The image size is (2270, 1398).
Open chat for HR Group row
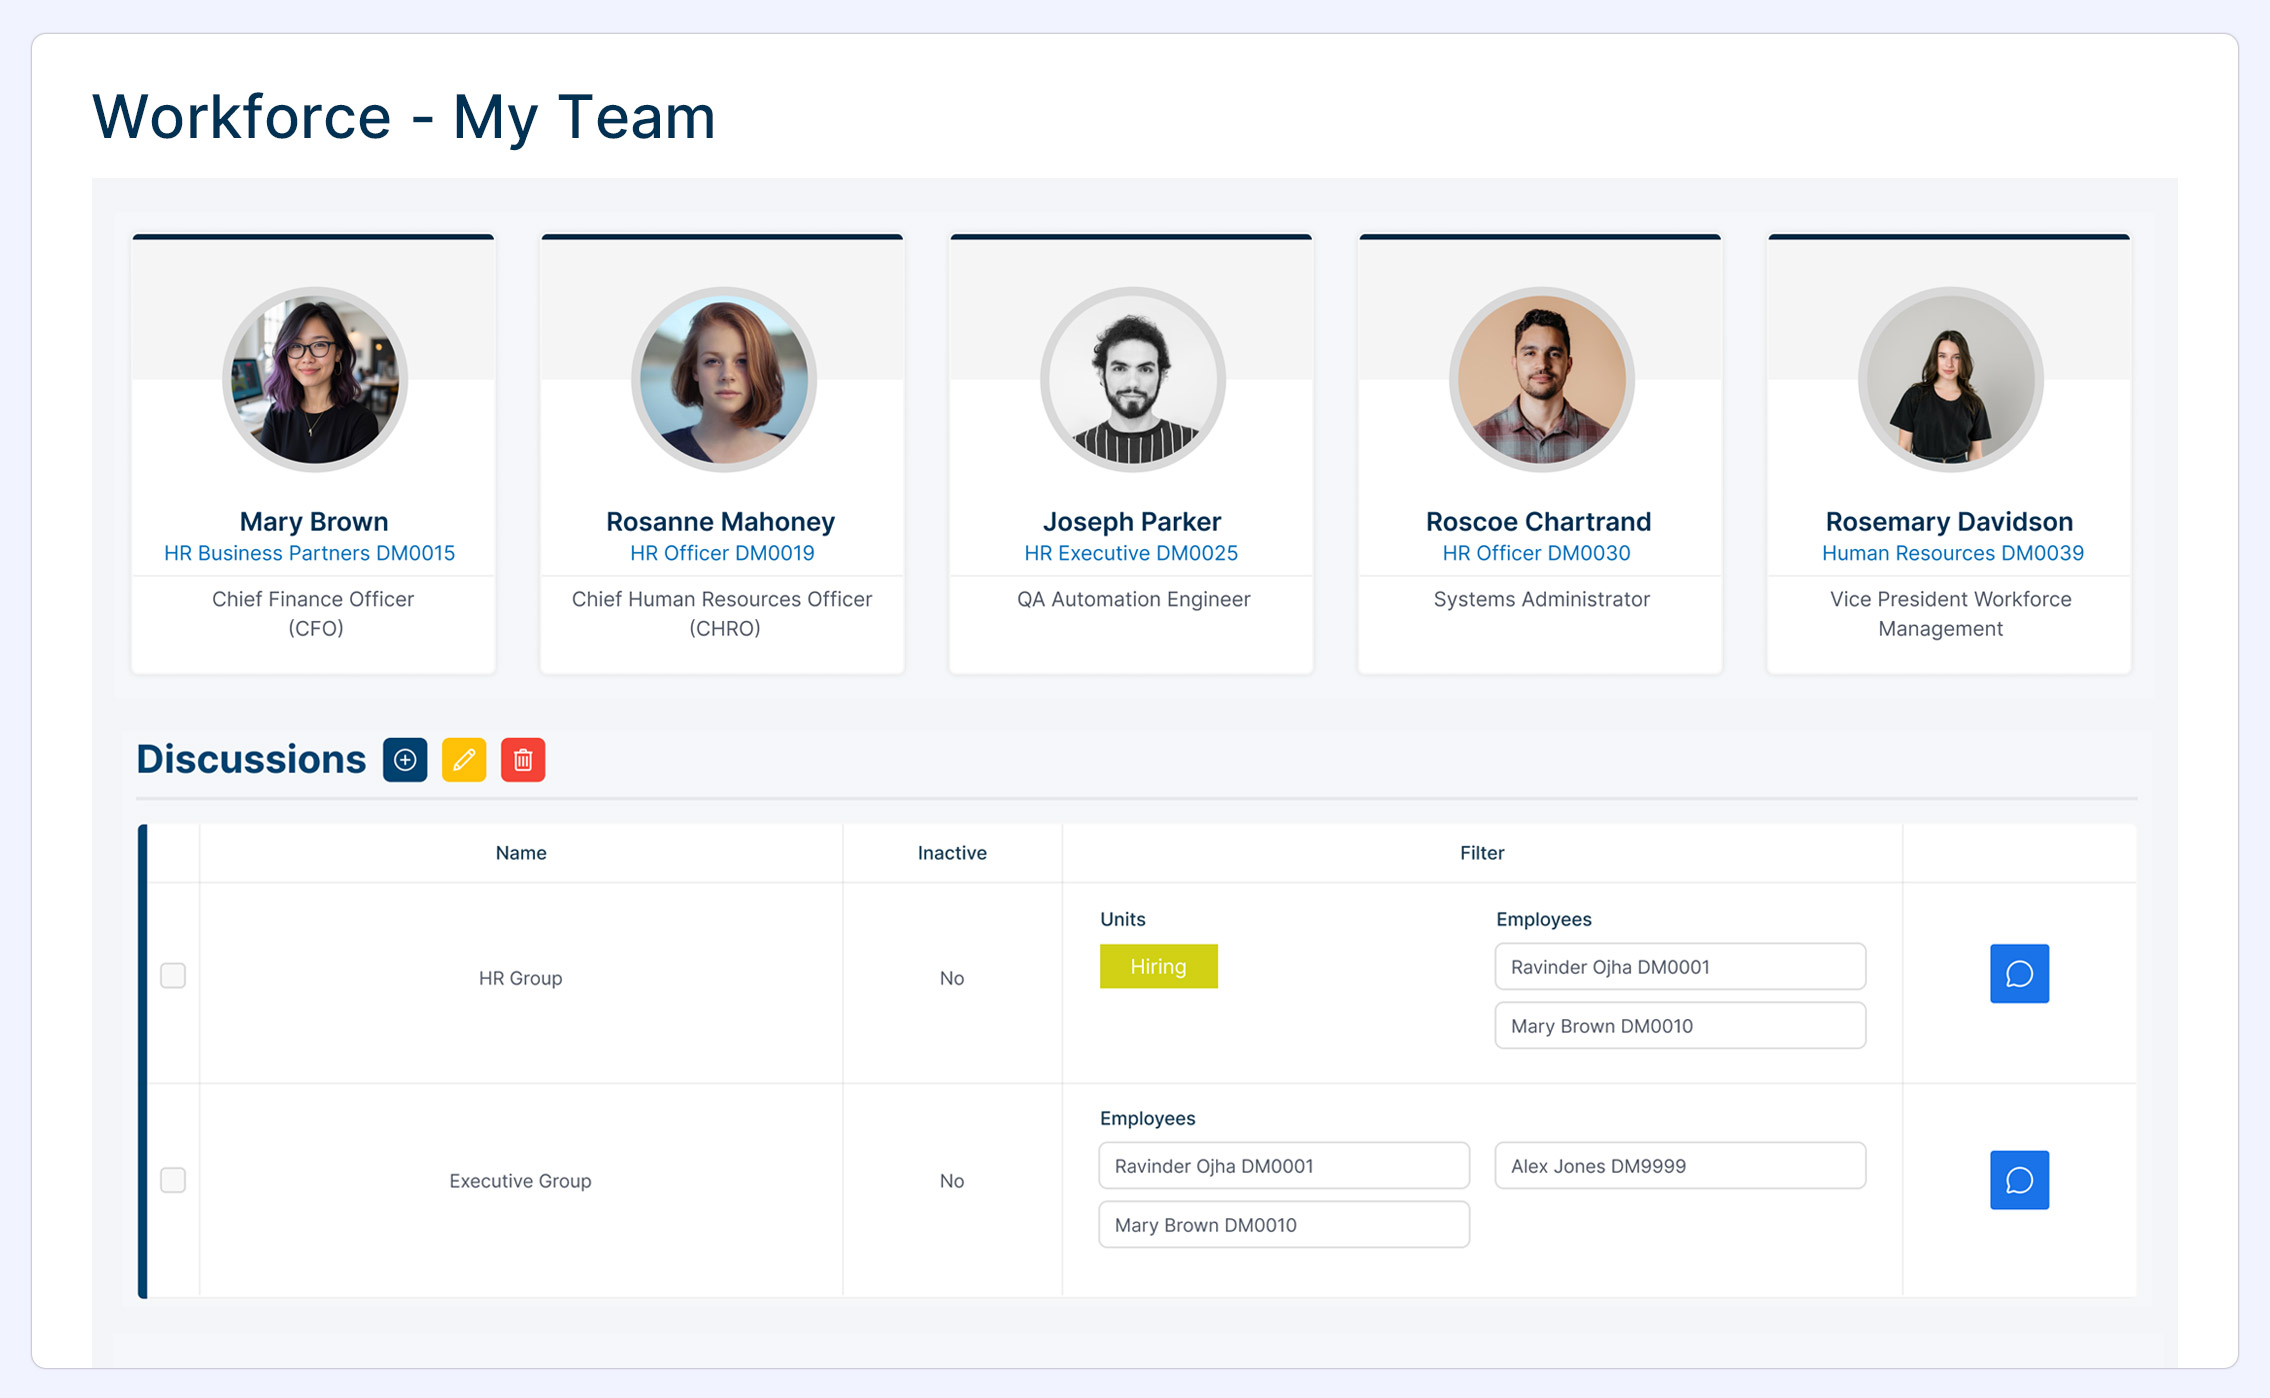[2019, 973]
